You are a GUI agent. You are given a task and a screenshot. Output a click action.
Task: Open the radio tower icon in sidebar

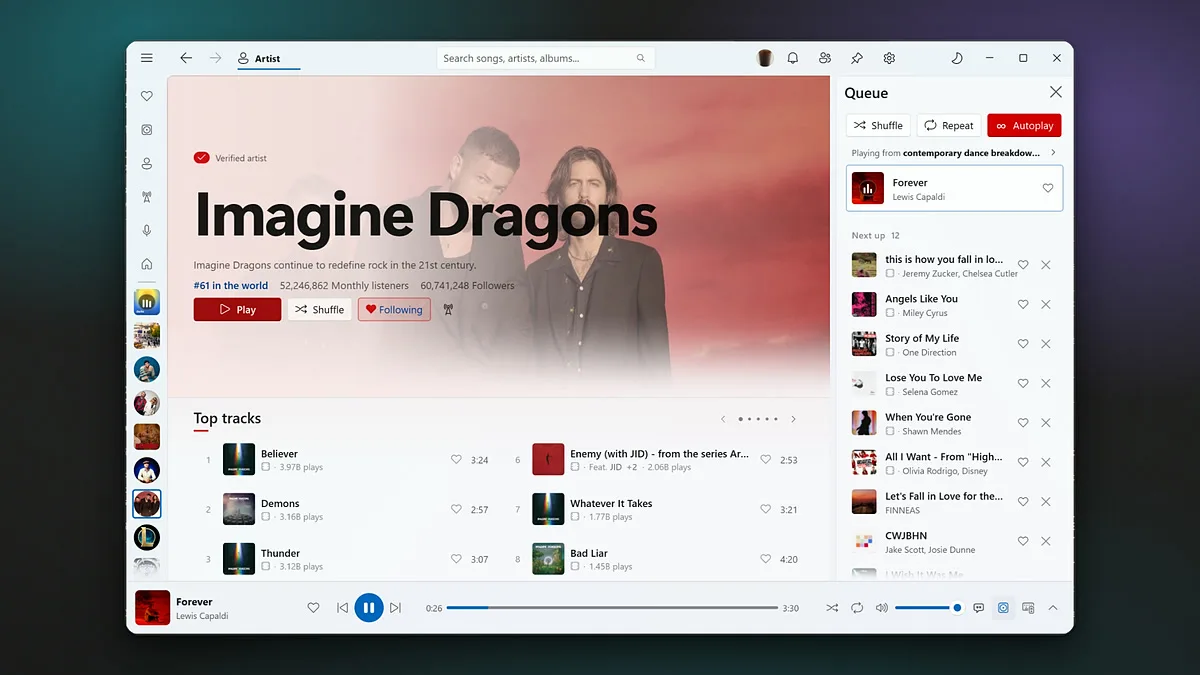coord(147,197)
